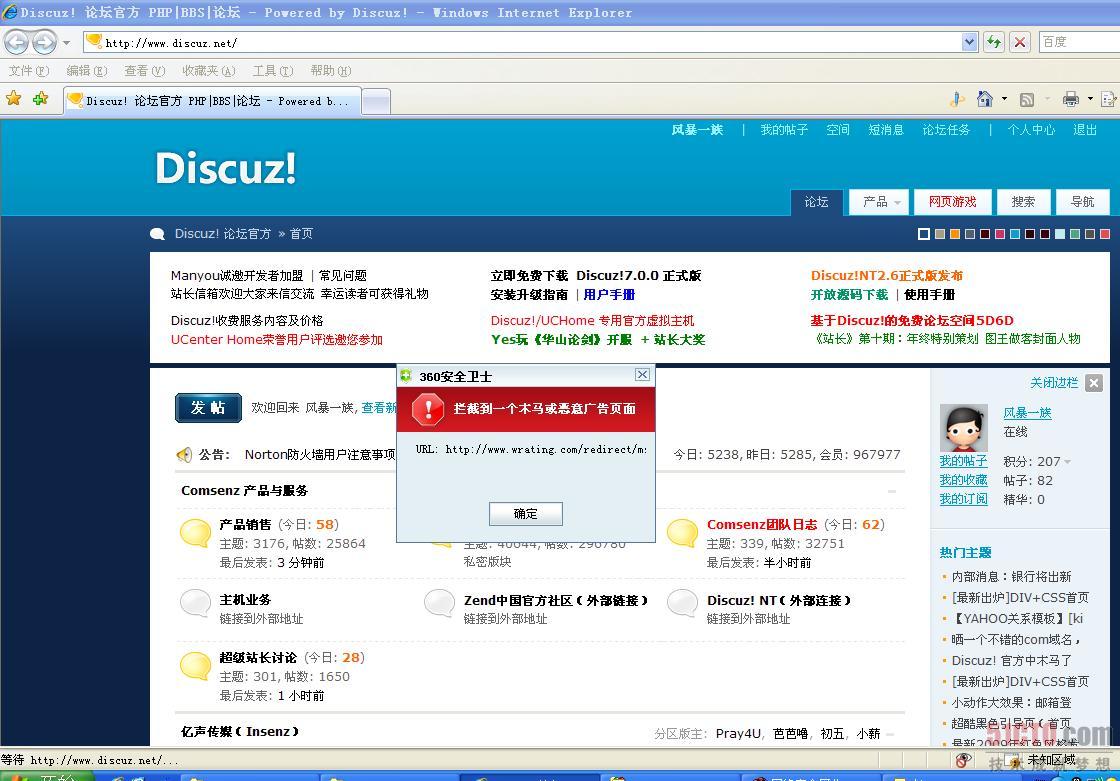Viewport: 1120px width, 781px height.
Task: Click the speech bubble icon beside breadcrumb
Action: [x=157, y=234]
